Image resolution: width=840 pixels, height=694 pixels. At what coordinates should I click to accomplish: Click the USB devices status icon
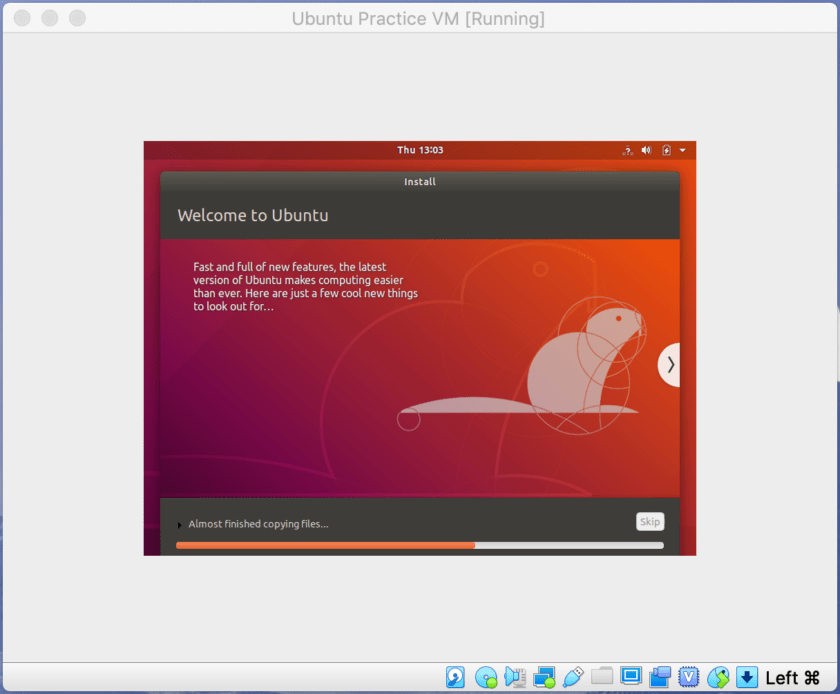573,677
